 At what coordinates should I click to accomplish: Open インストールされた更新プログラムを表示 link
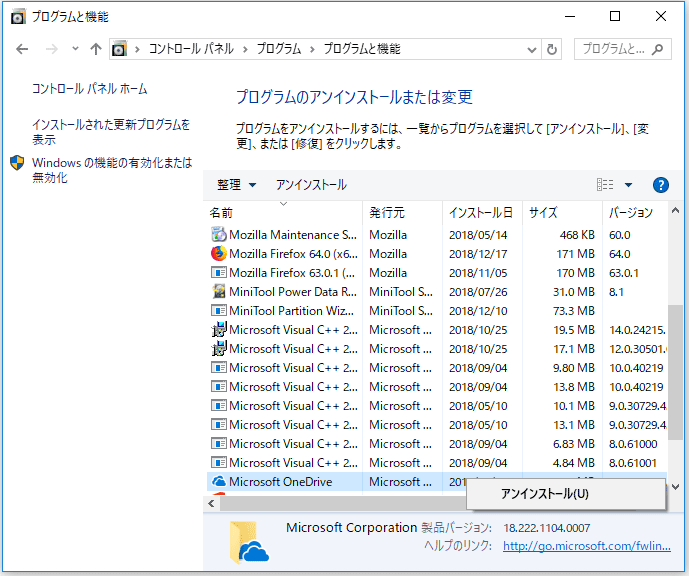pos(111,132)
